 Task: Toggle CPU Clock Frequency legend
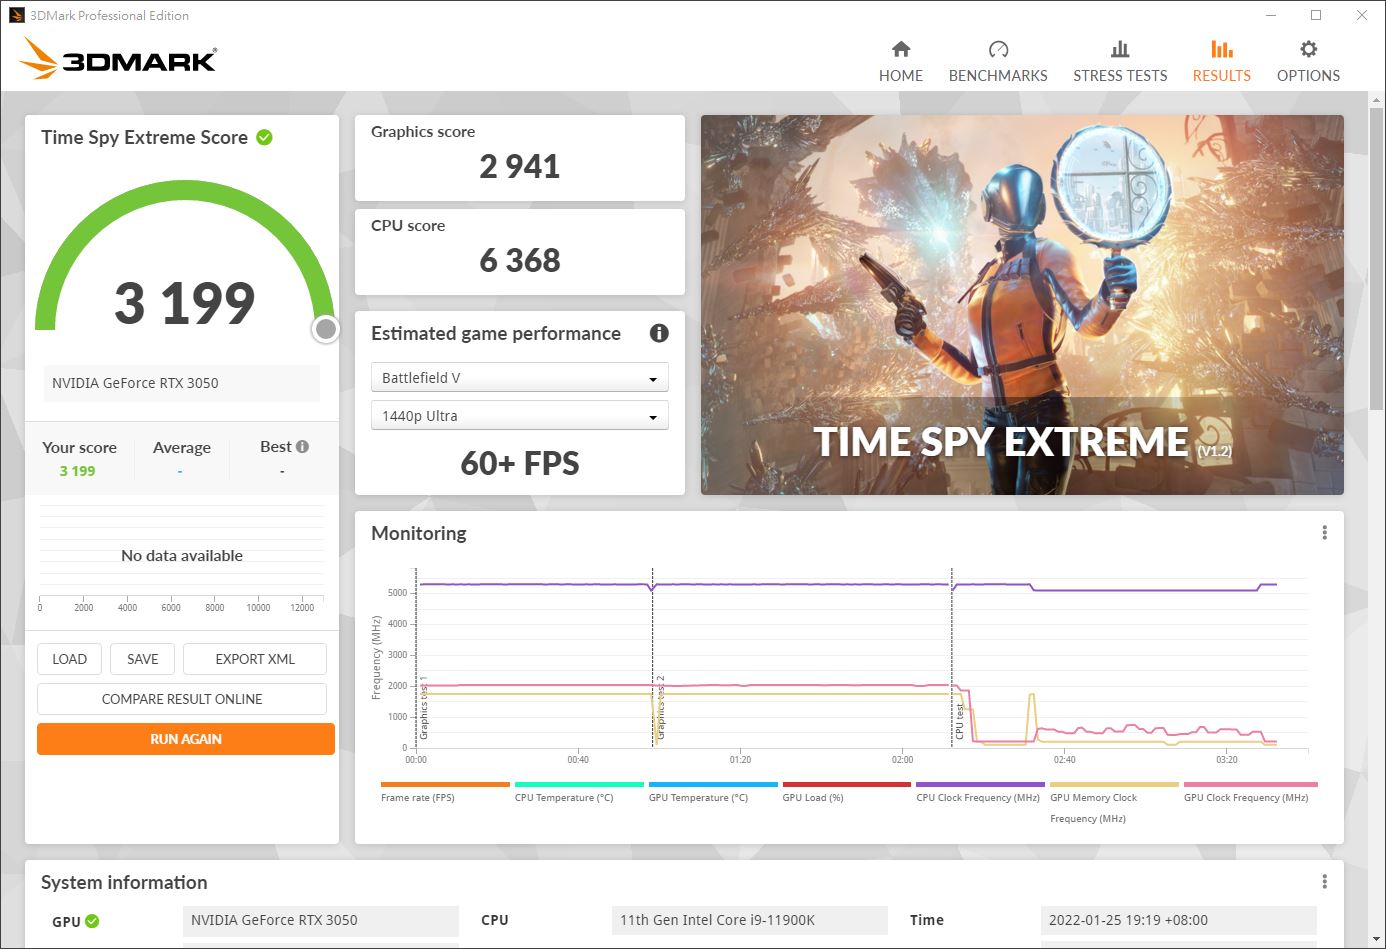click(x=980, y=792)
